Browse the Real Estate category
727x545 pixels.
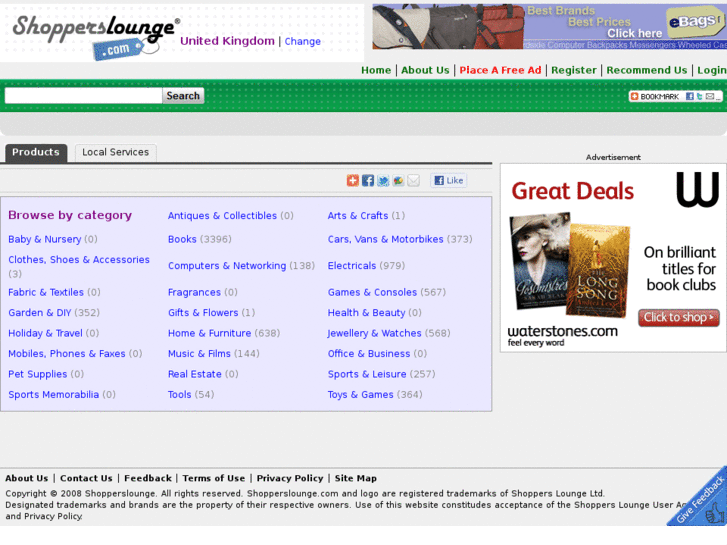click(x=195, y=374)
